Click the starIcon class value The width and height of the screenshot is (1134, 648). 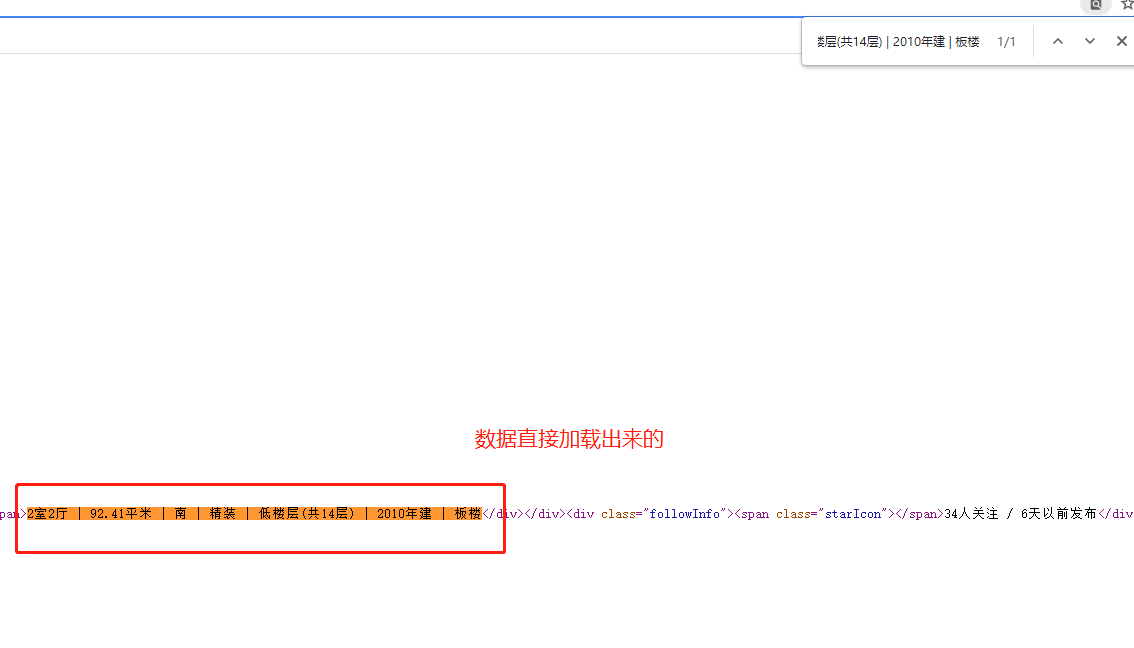click(x=853, y=513)
